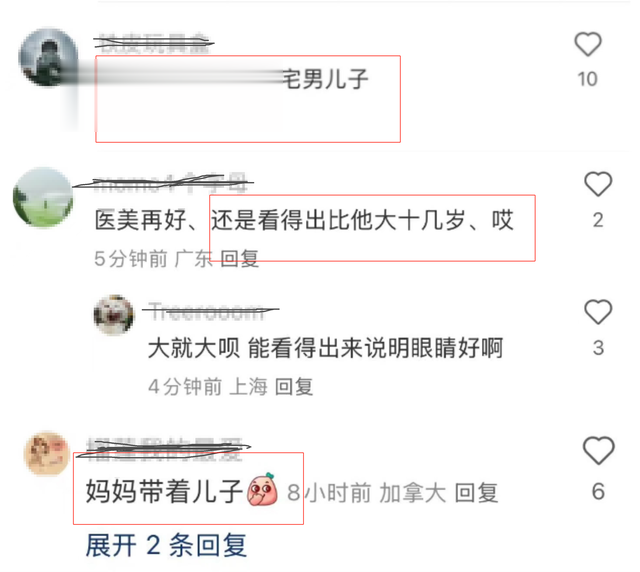Tap heart icon beside 医美再好 comment
This screenshot has height=572, width=640.
pos(598,184)
